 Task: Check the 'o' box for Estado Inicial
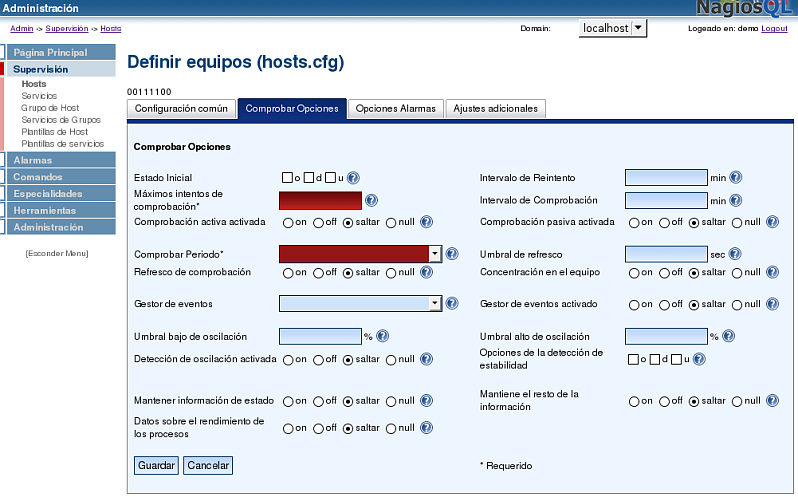(287, 177)
